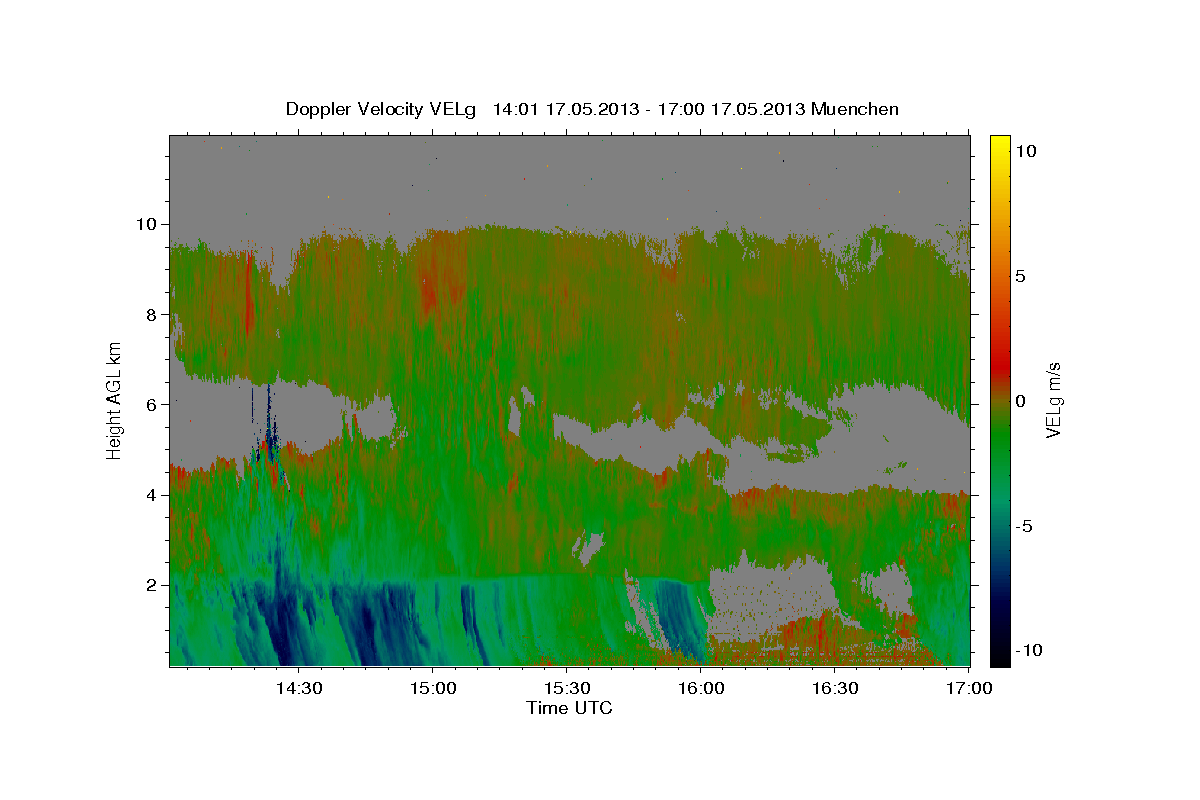The height and width of the screenshot is (800, 1200).
Task: Click the height axis label 10 on the left
Action: 149,224
